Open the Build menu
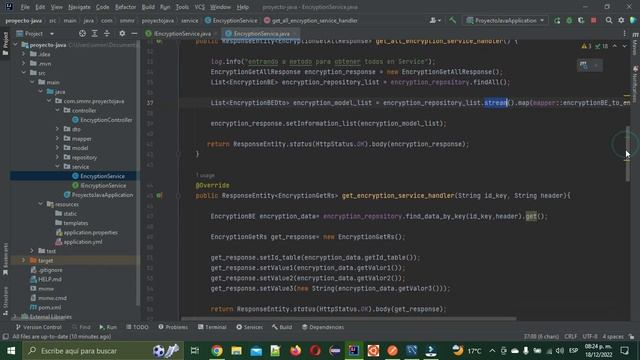 (148, 7)
